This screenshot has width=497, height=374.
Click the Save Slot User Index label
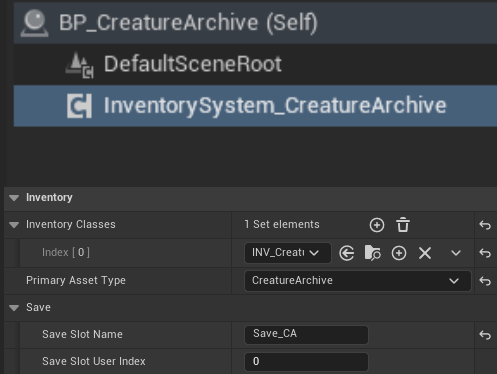94,361
